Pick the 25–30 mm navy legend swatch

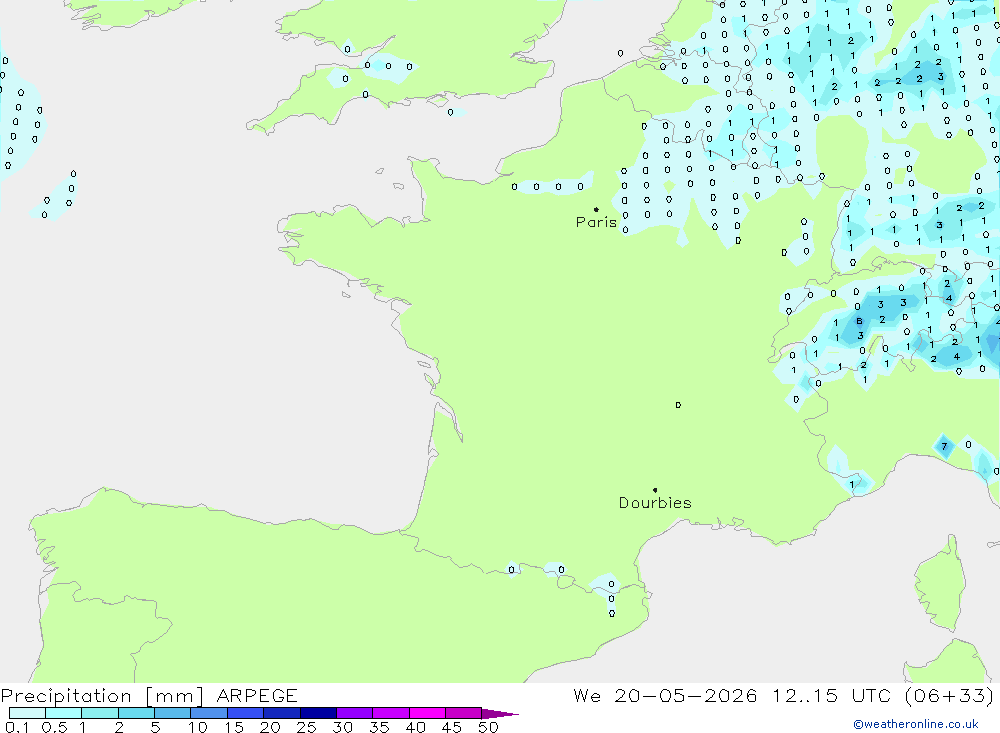[x=318, y=713]
